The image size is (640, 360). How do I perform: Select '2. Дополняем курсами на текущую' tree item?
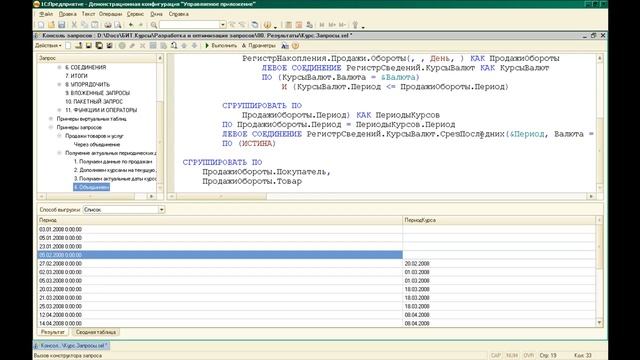point(115,170)
